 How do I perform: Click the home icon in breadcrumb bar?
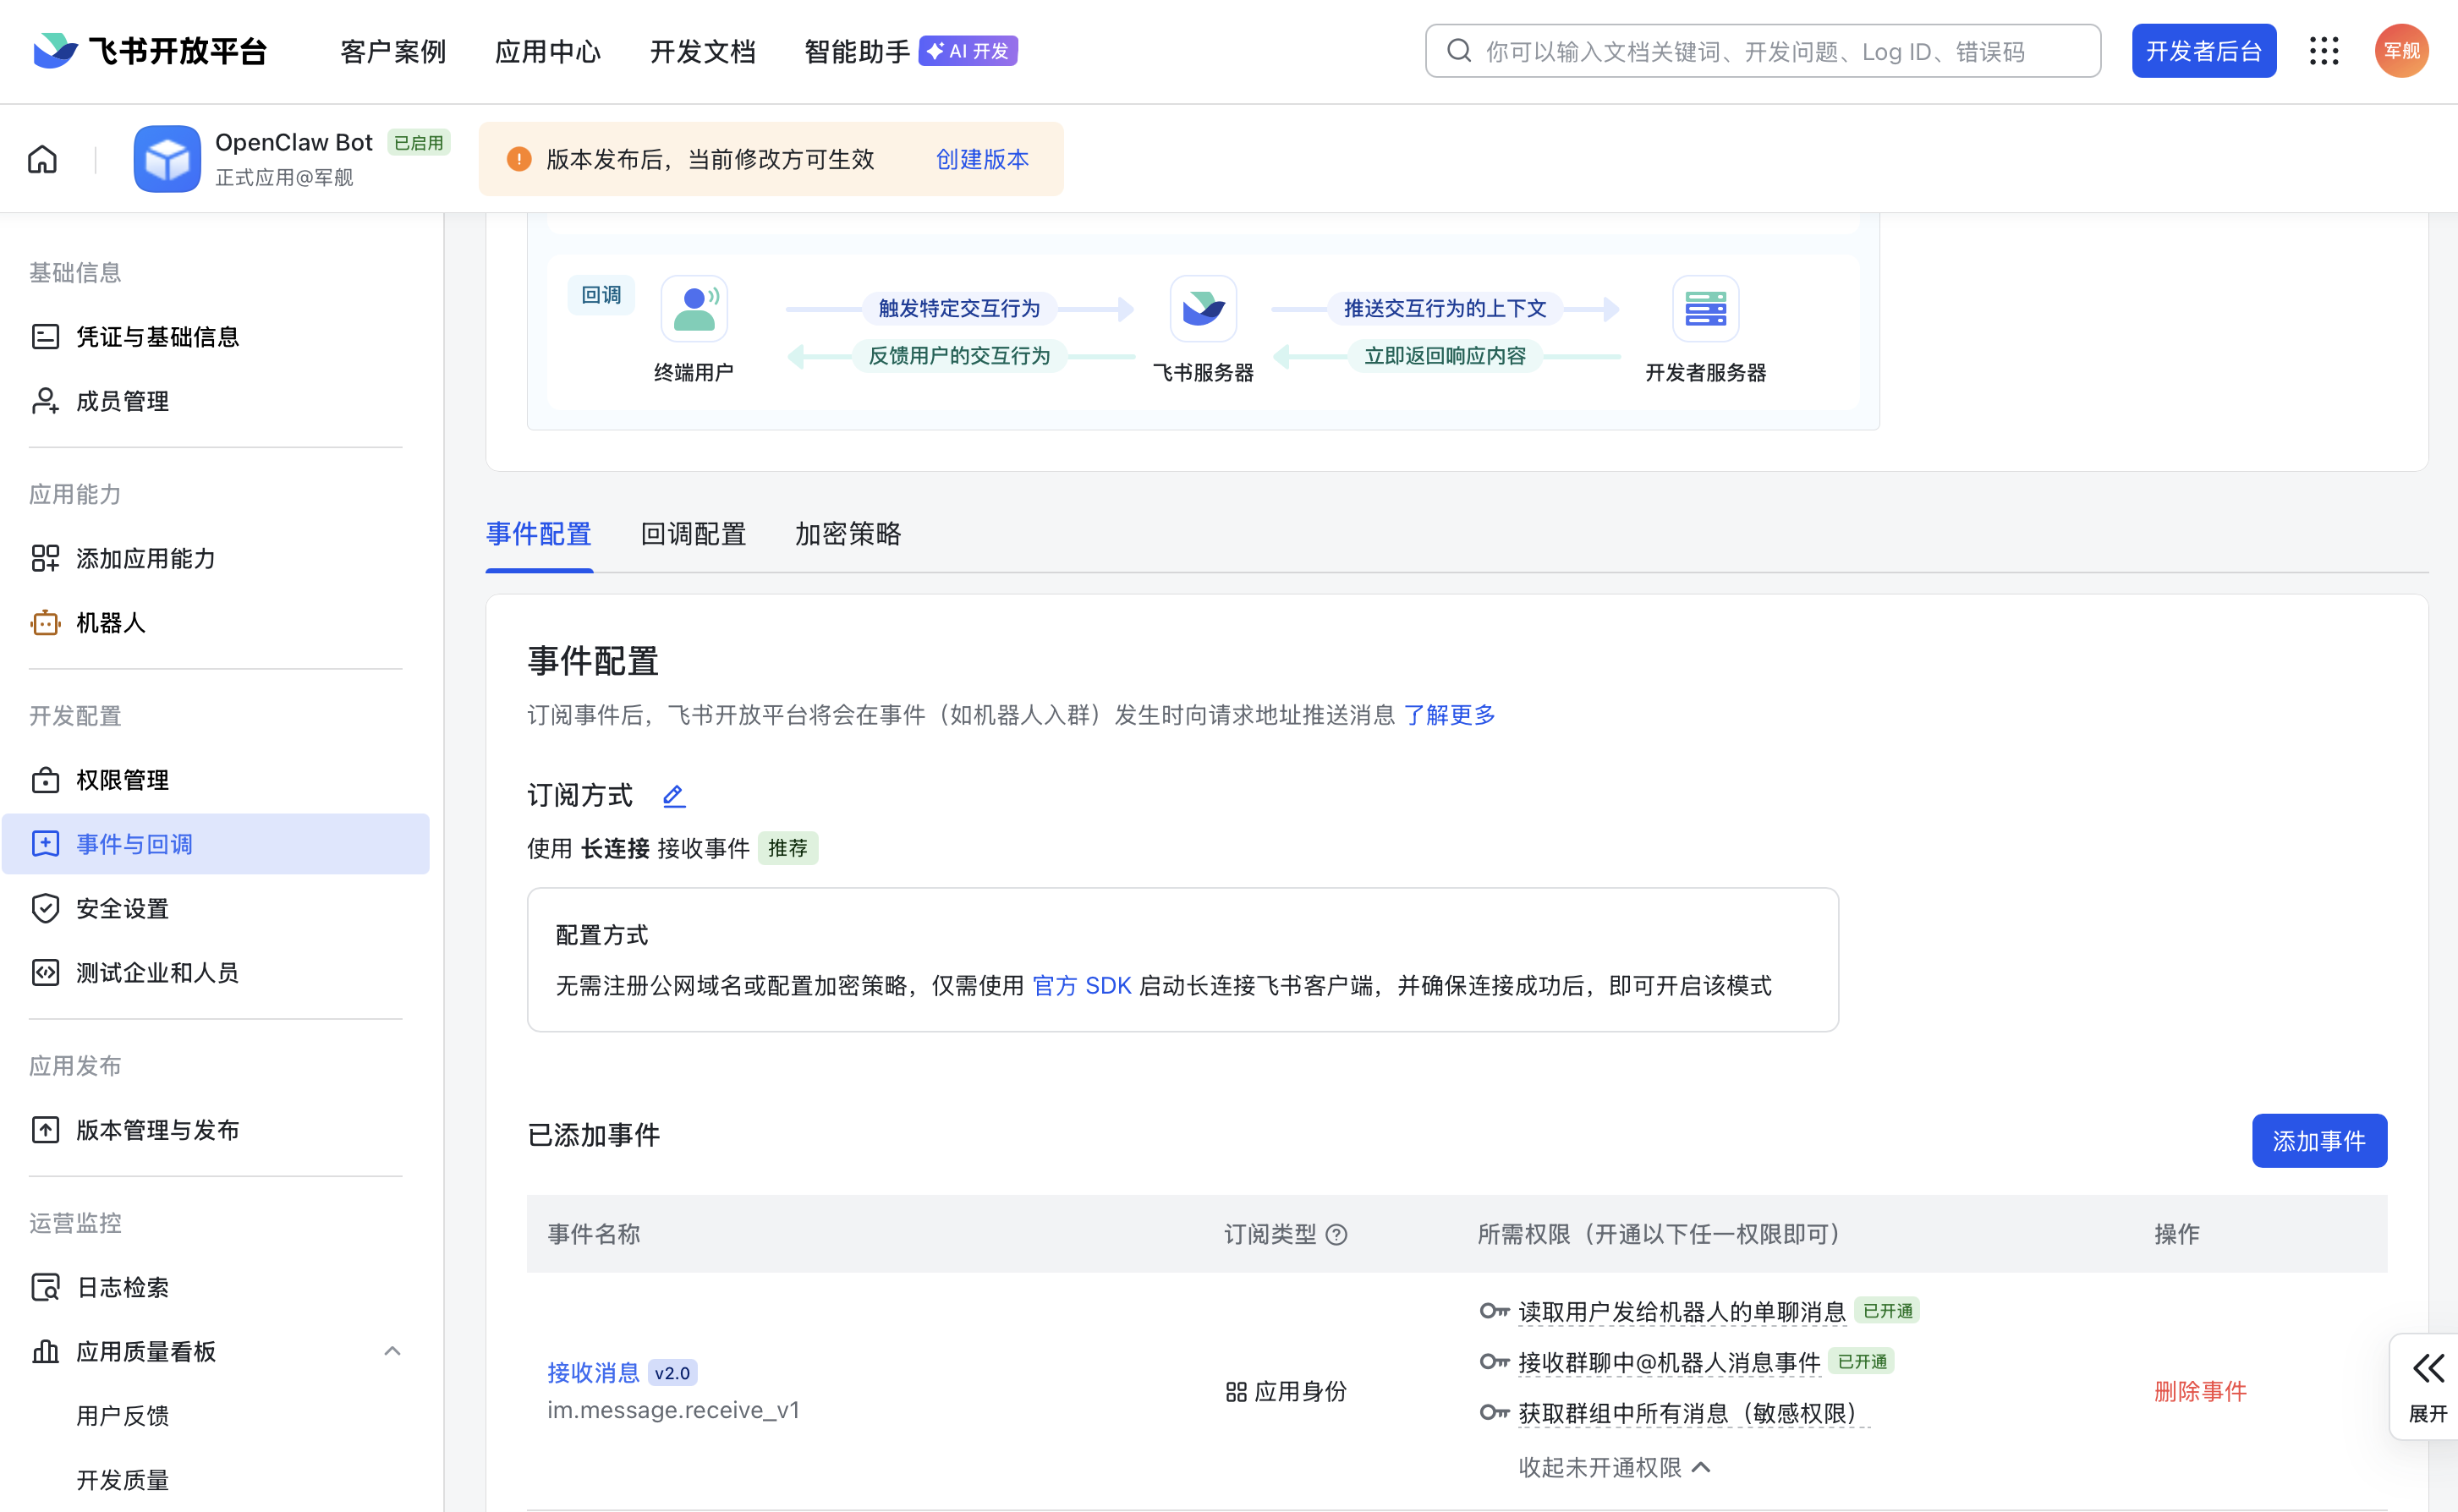42,159
